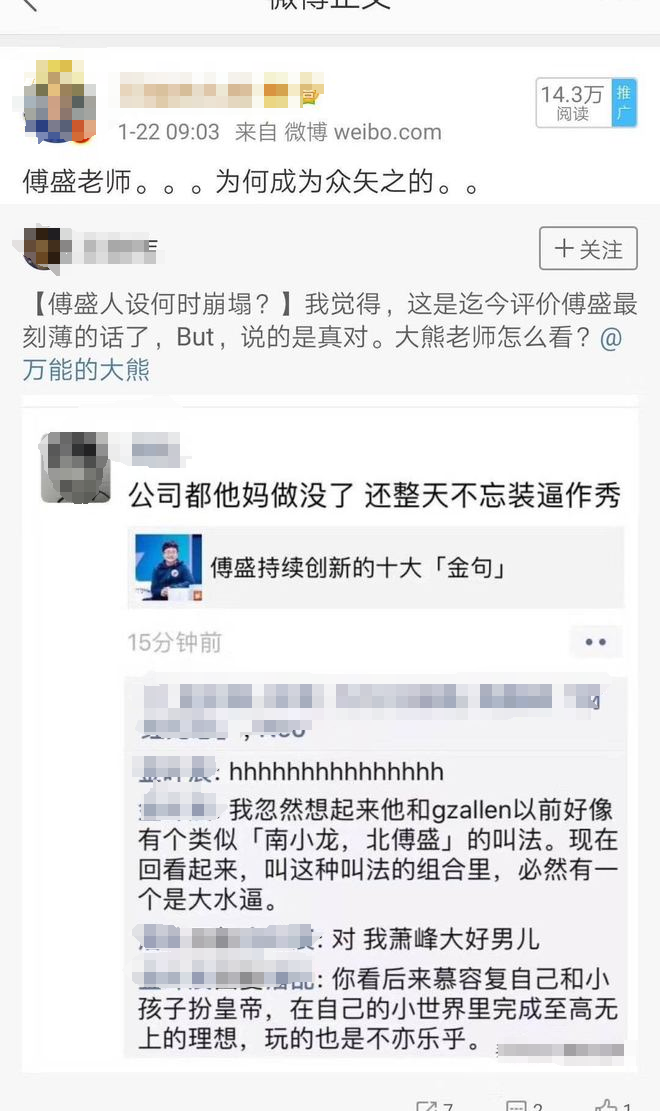Like the post with the thumbs-up icon
Viewport: 660px width, 1111px height.
click(x=613, y=1105)
